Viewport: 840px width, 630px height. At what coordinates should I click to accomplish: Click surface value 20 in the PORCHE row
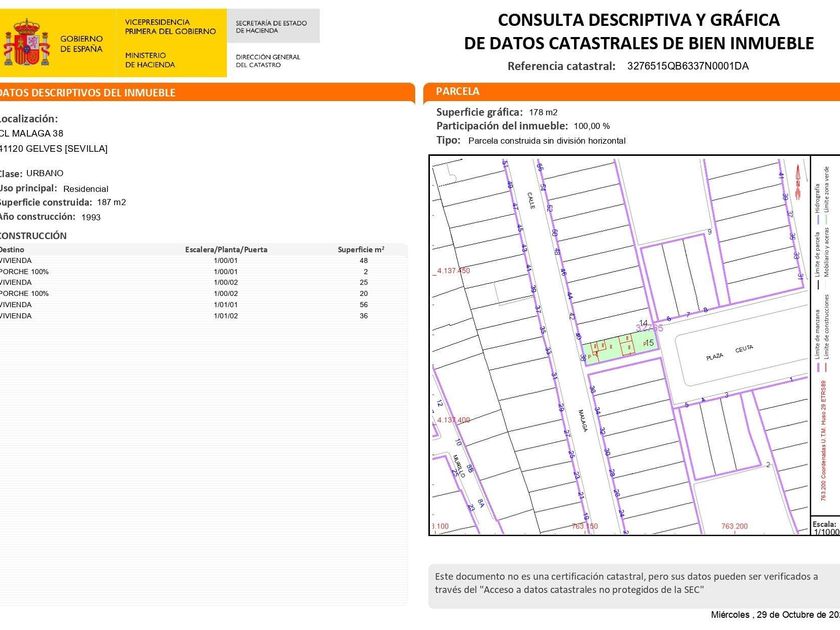pos(364,294)
